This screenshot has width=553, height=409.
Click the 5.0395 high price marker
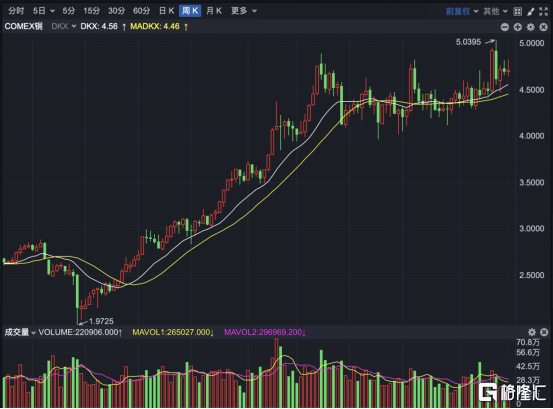tap(468, 42)
